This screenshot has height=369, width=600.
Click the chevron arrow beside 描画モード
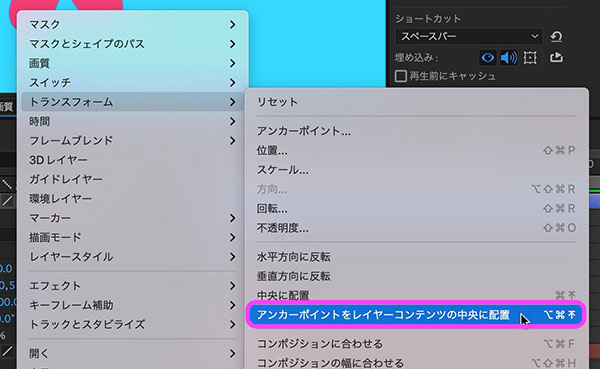[x=232, y=237]
